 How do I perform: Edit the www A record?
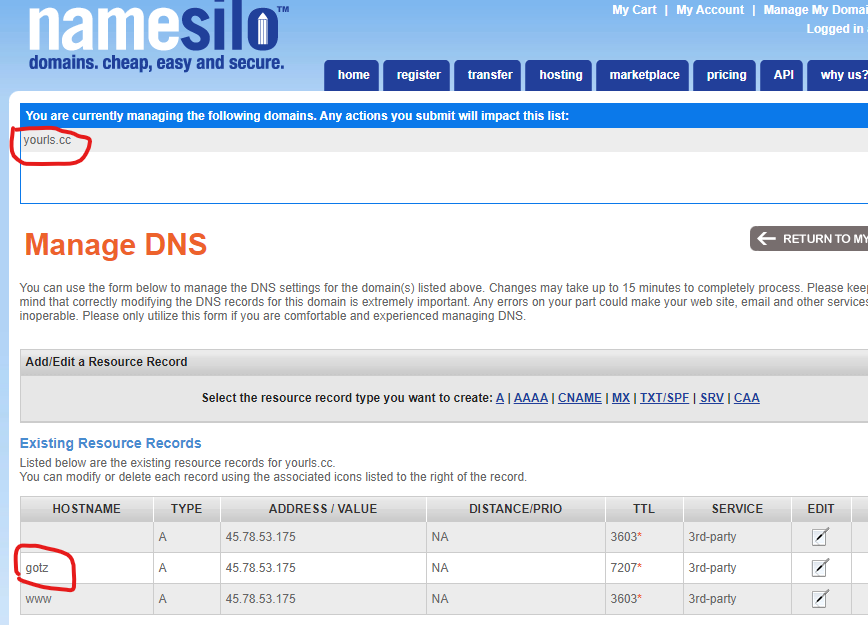[820, 599]
